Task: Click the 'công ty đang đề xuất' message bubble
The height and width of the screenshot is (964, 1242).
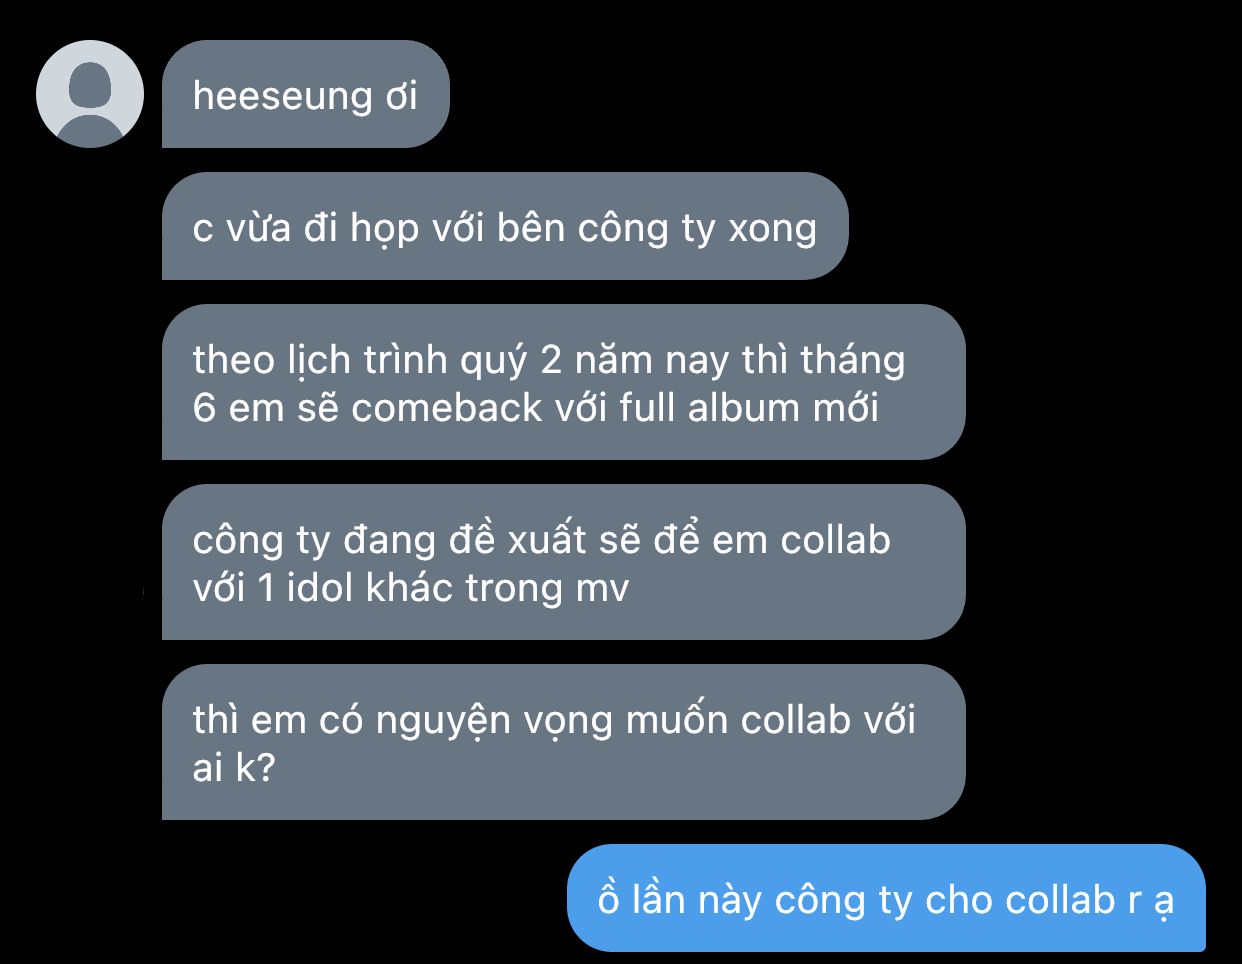Action: pos(563,562)
